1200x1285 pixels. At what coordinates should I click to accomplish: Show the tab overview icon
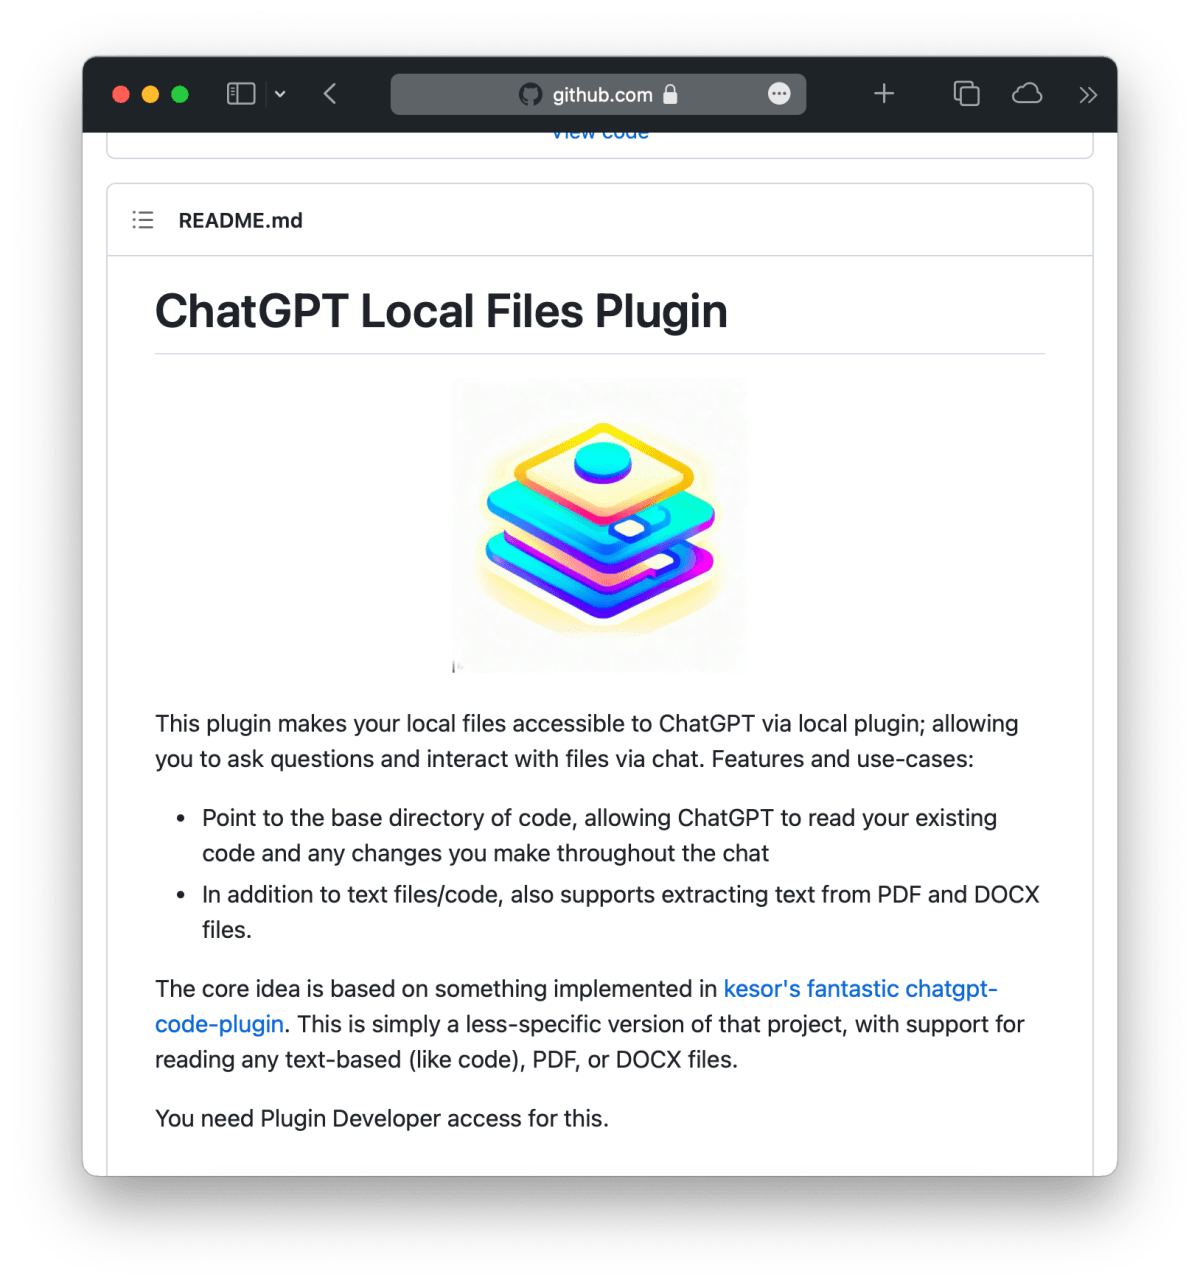(x=966, y=94)
